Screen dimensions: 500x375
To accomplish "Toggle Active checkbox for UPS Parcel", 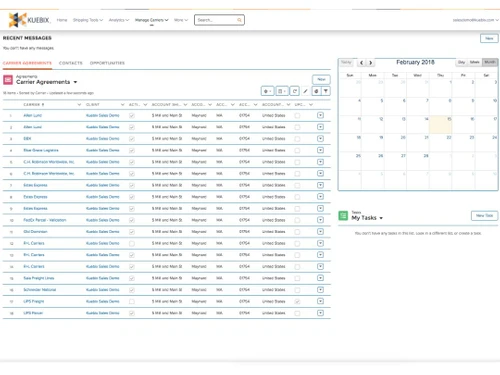I will pos(132,313).
